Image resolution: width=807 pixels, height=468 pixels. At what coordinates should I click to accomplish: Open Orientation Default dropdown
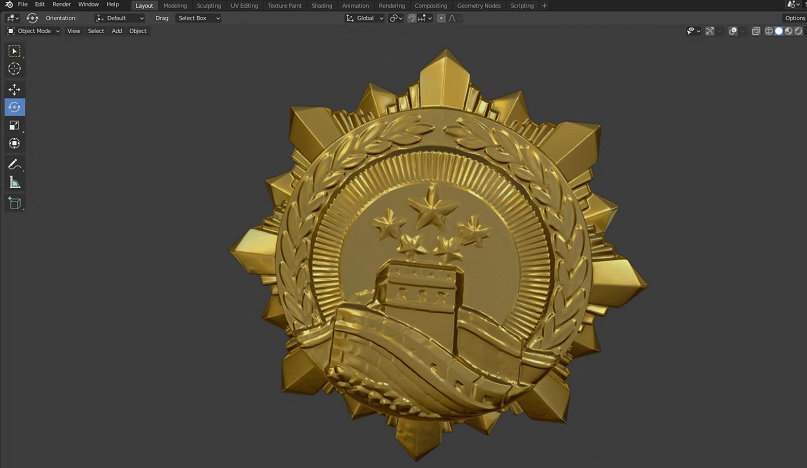pos(119,18)
